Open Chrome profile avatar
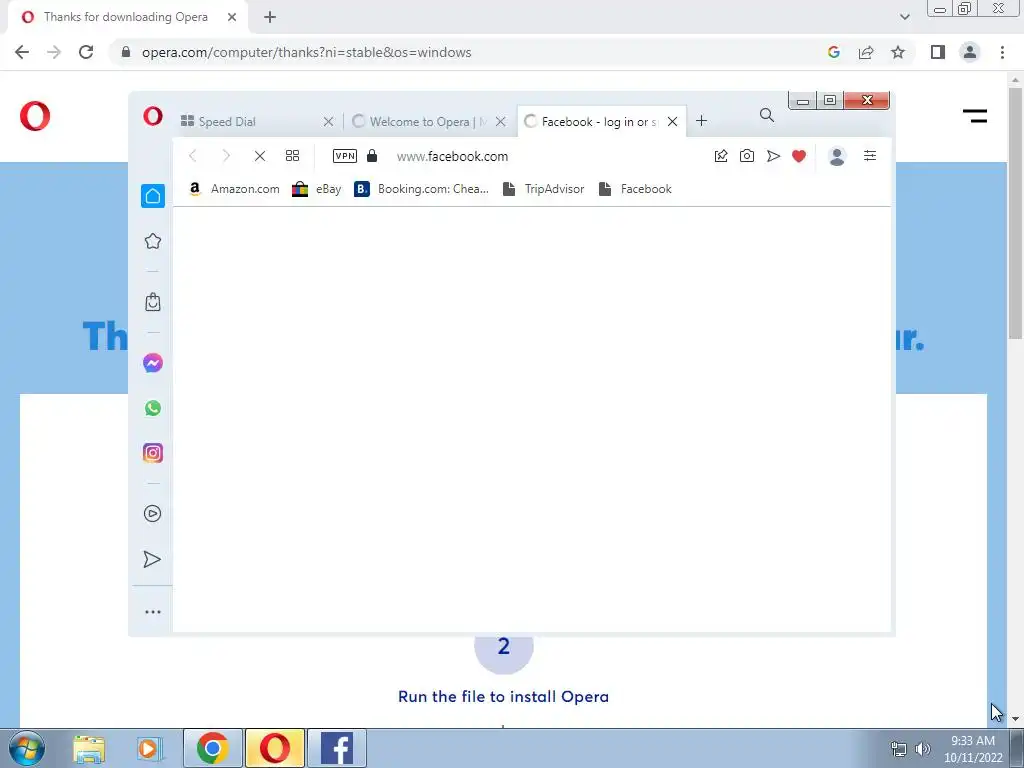This screenshot has width=1024, height=768. [x=970, y=52]
